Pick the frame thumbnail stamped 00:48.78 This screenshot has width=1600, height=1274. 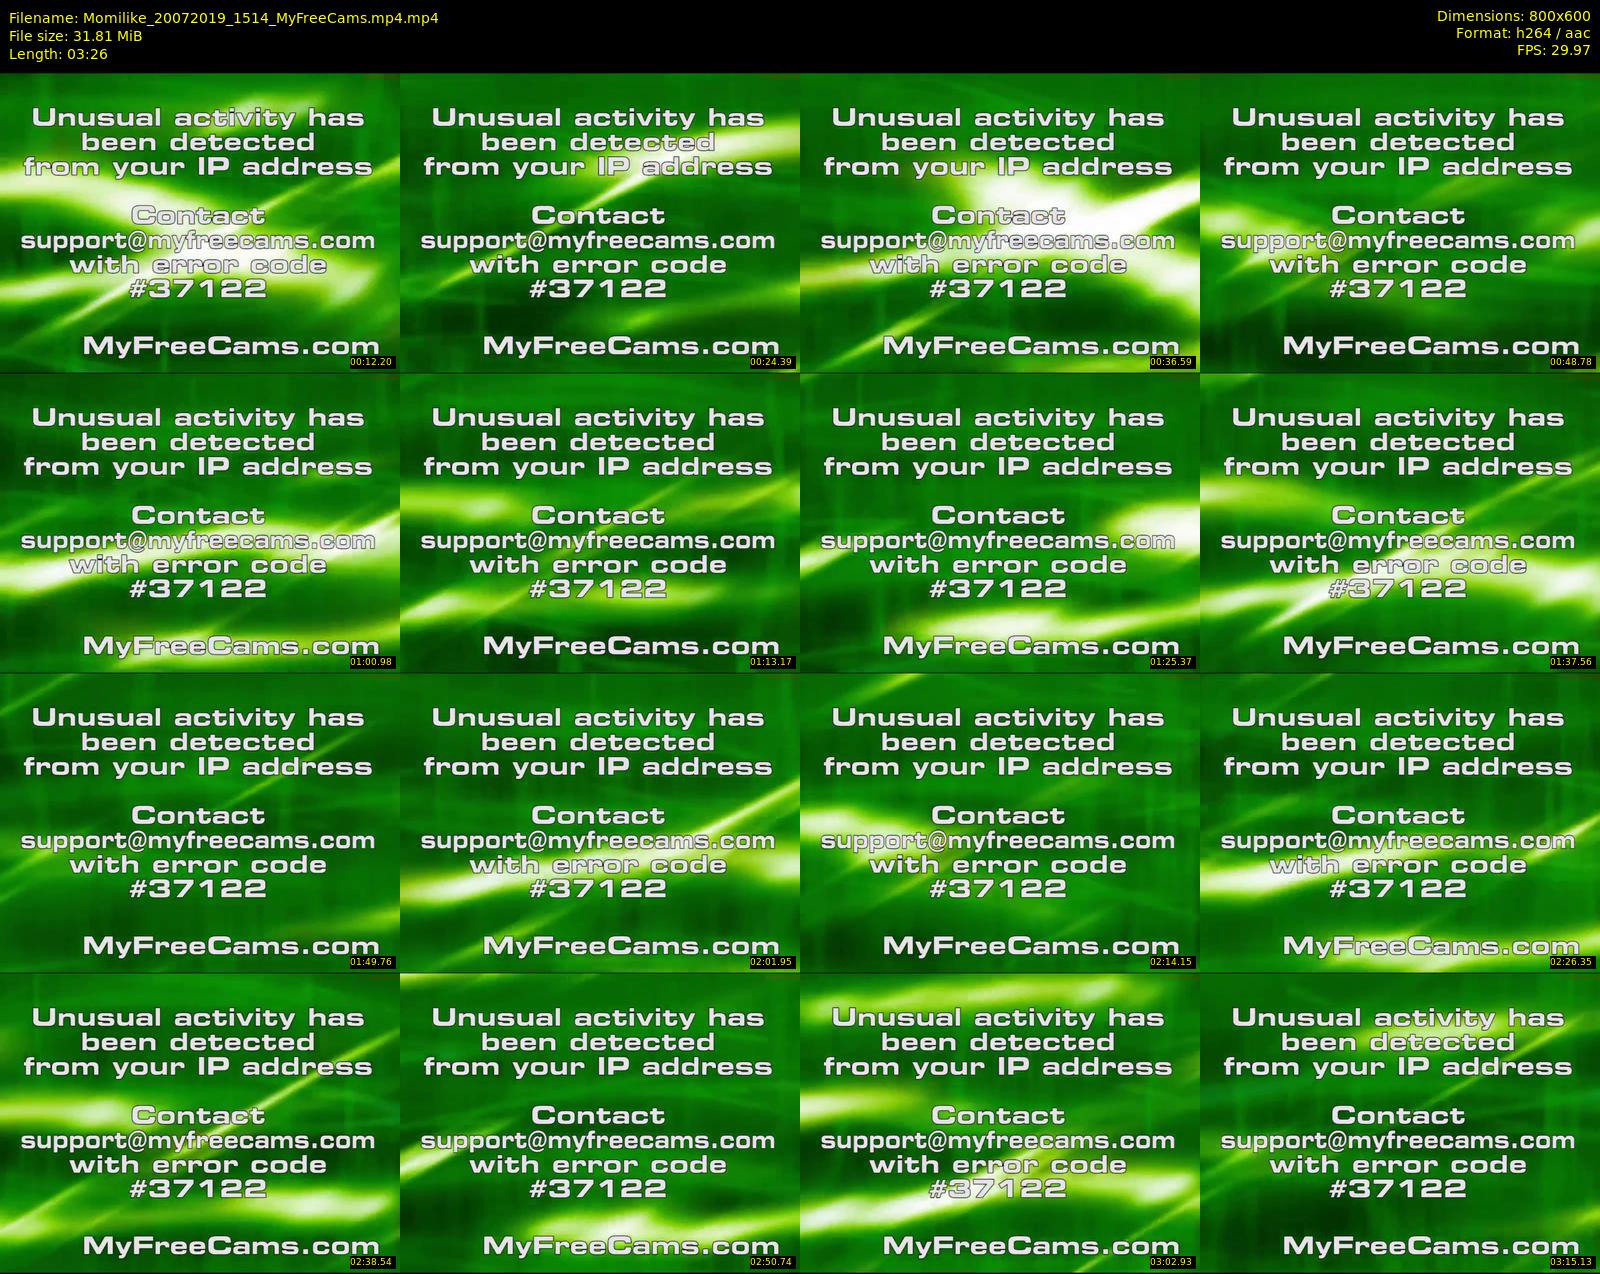click(1399, 222)
